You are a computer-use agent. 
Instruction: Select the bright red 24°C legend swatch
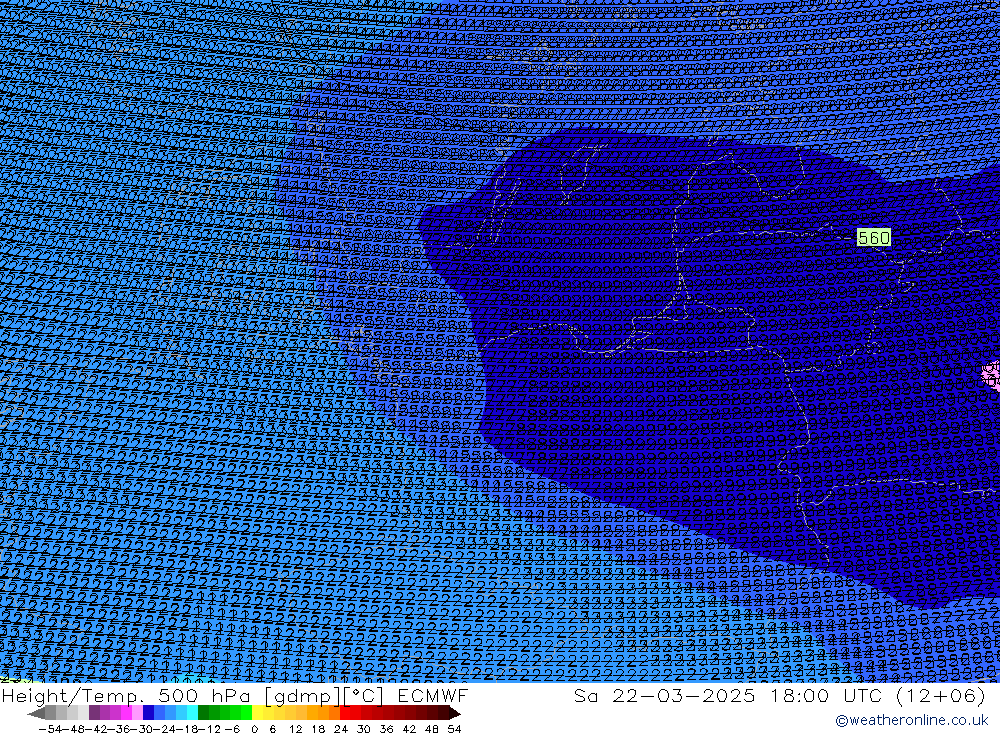[x=345, y=713]
